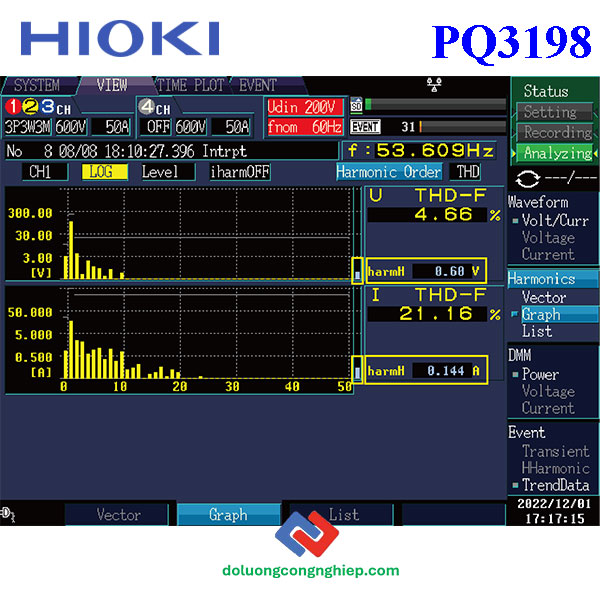This screenshot has height=600, width=600.
Task: Select the Harmonic Order display option
Action: 388,172
